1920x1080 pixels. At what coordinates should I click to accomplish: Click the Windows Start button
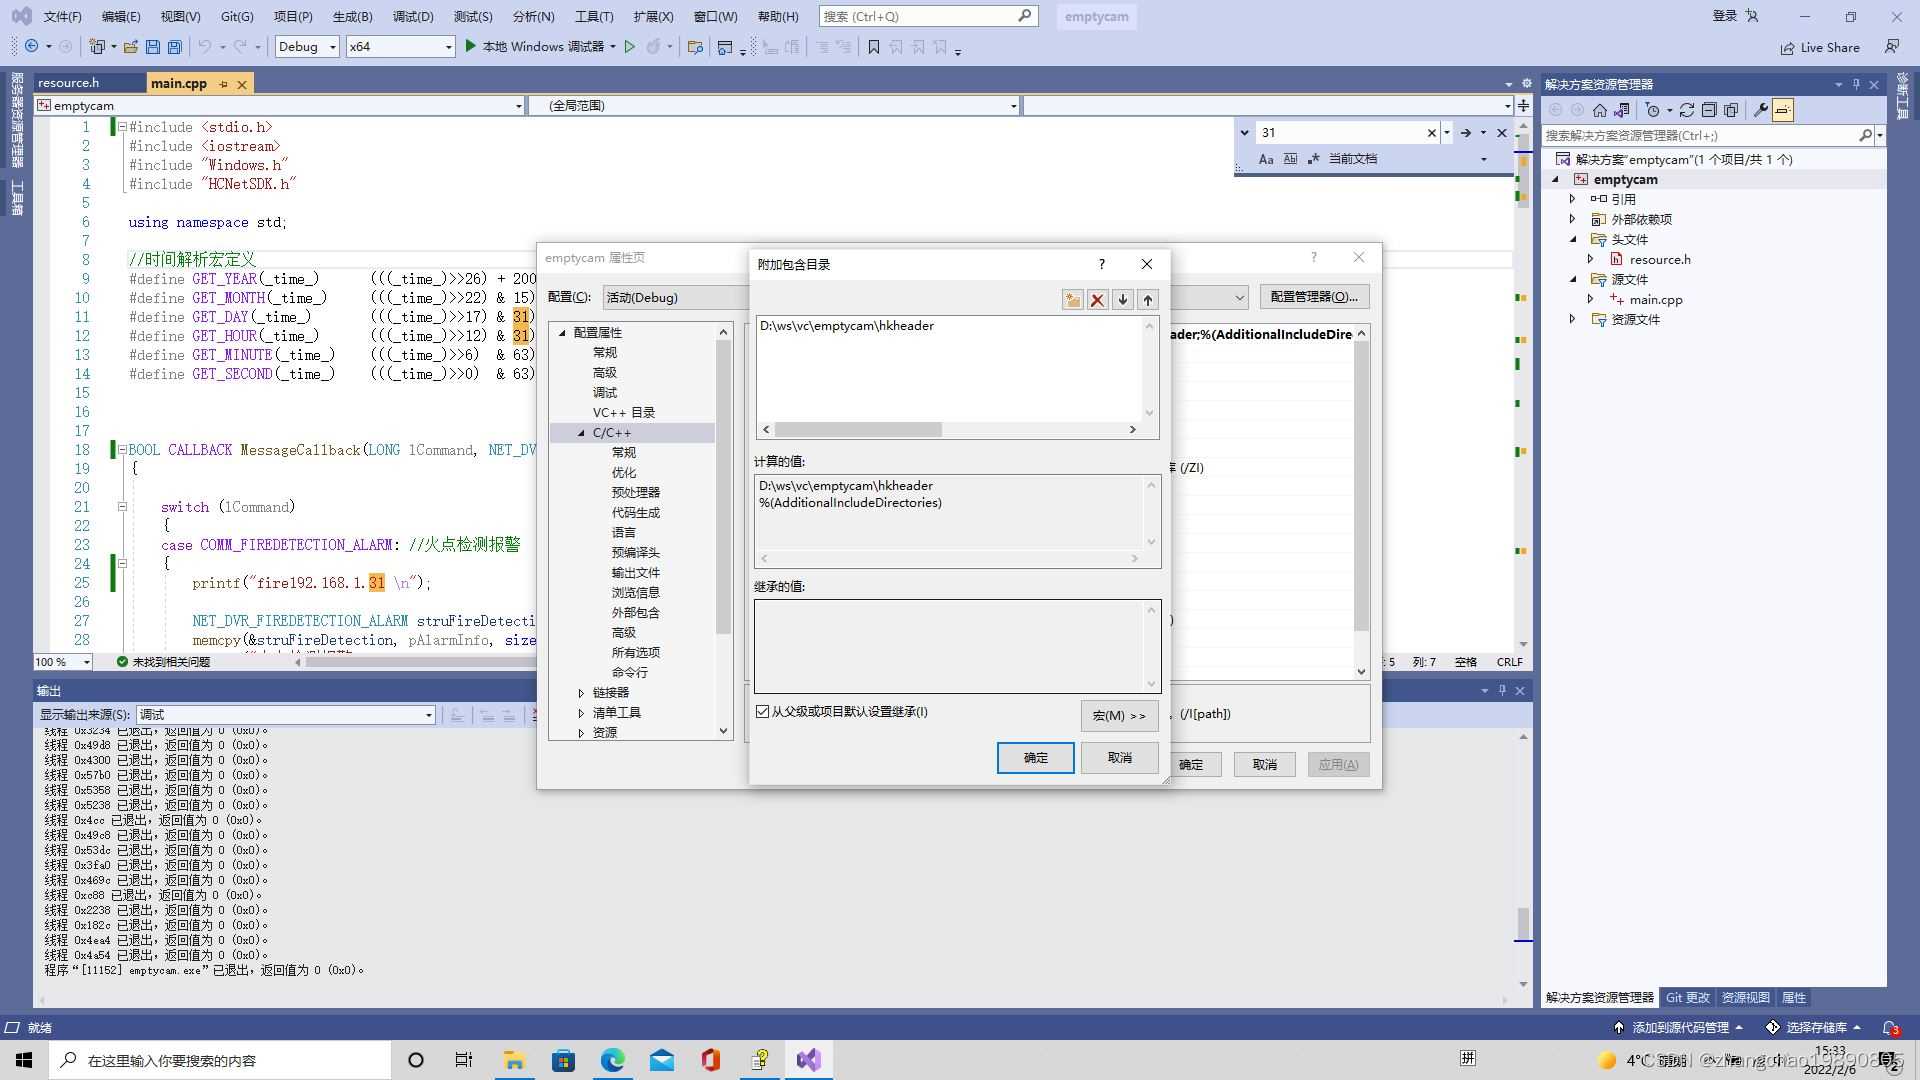pyautogui.click(x=24, y=1060)
